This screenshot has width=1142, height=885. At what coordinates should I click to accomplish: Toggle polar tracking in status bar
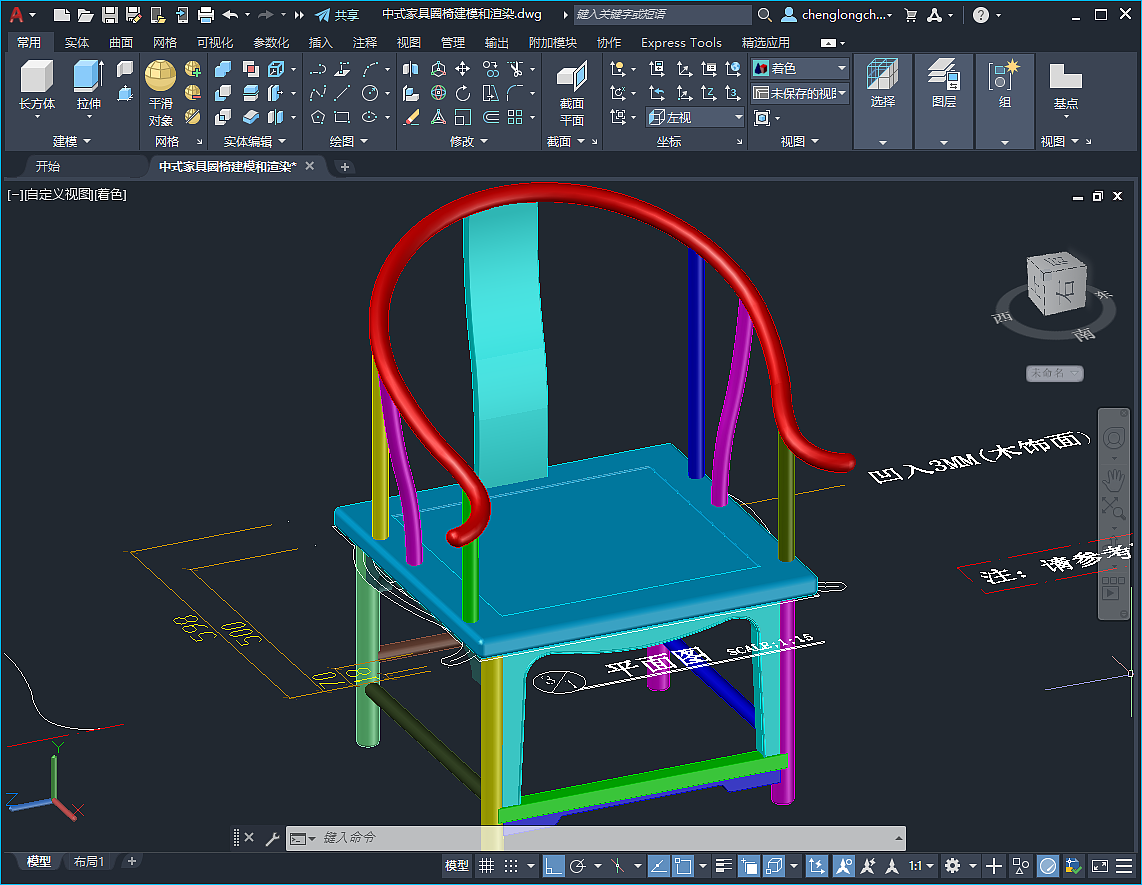[578, 866]
